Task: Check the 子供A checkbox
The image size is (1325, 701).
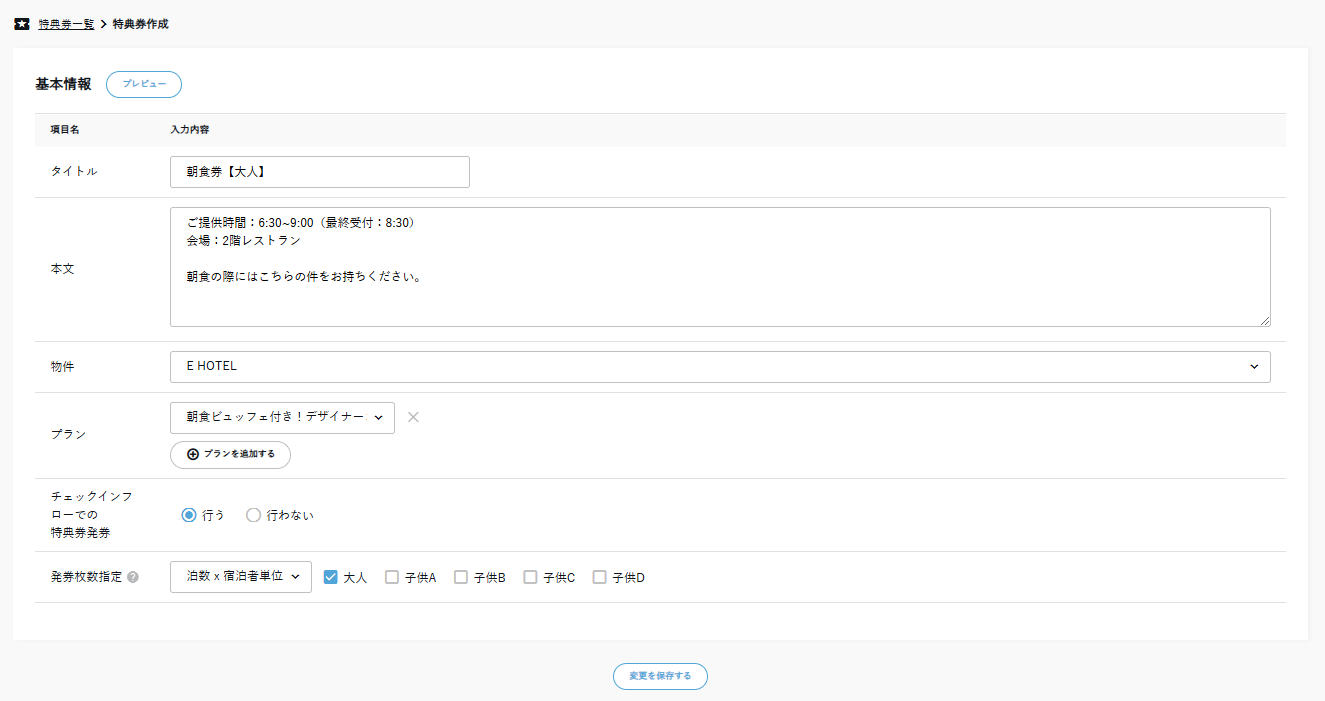Action: tap(392, 577)
